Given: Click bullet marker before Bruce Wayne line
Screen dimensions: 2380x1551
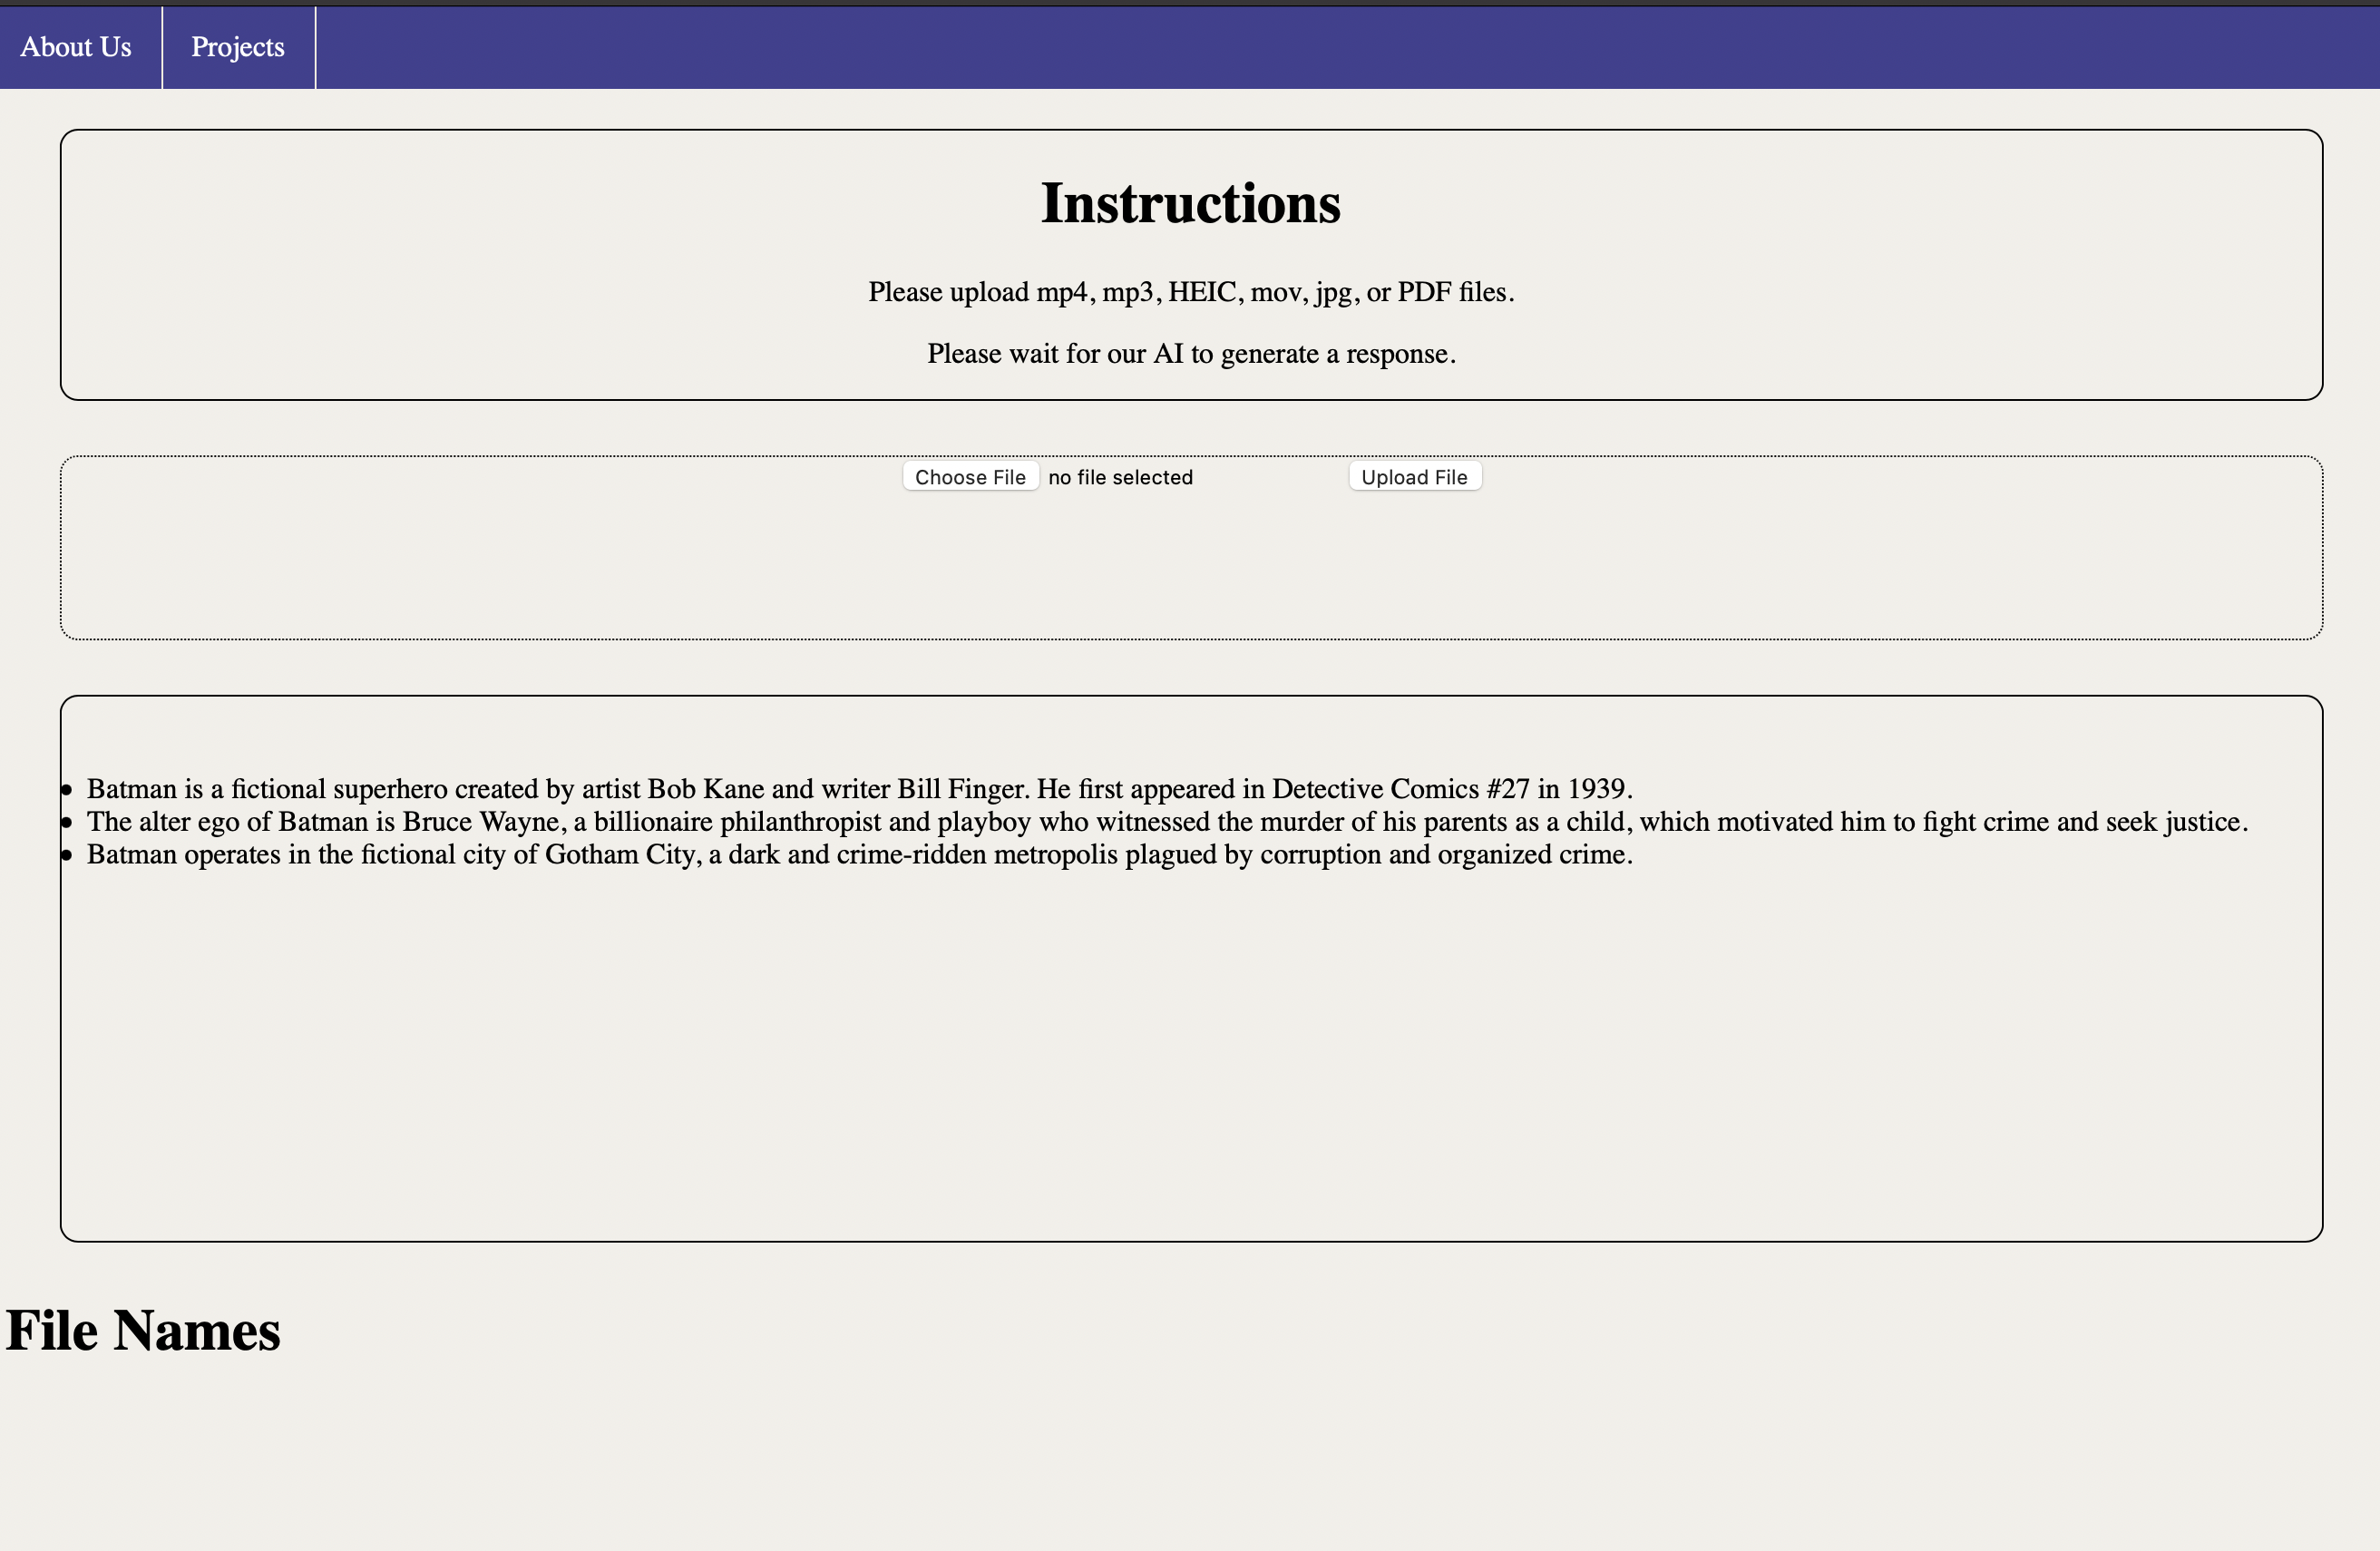Looking at the screenshot, I should coord(67,823).
